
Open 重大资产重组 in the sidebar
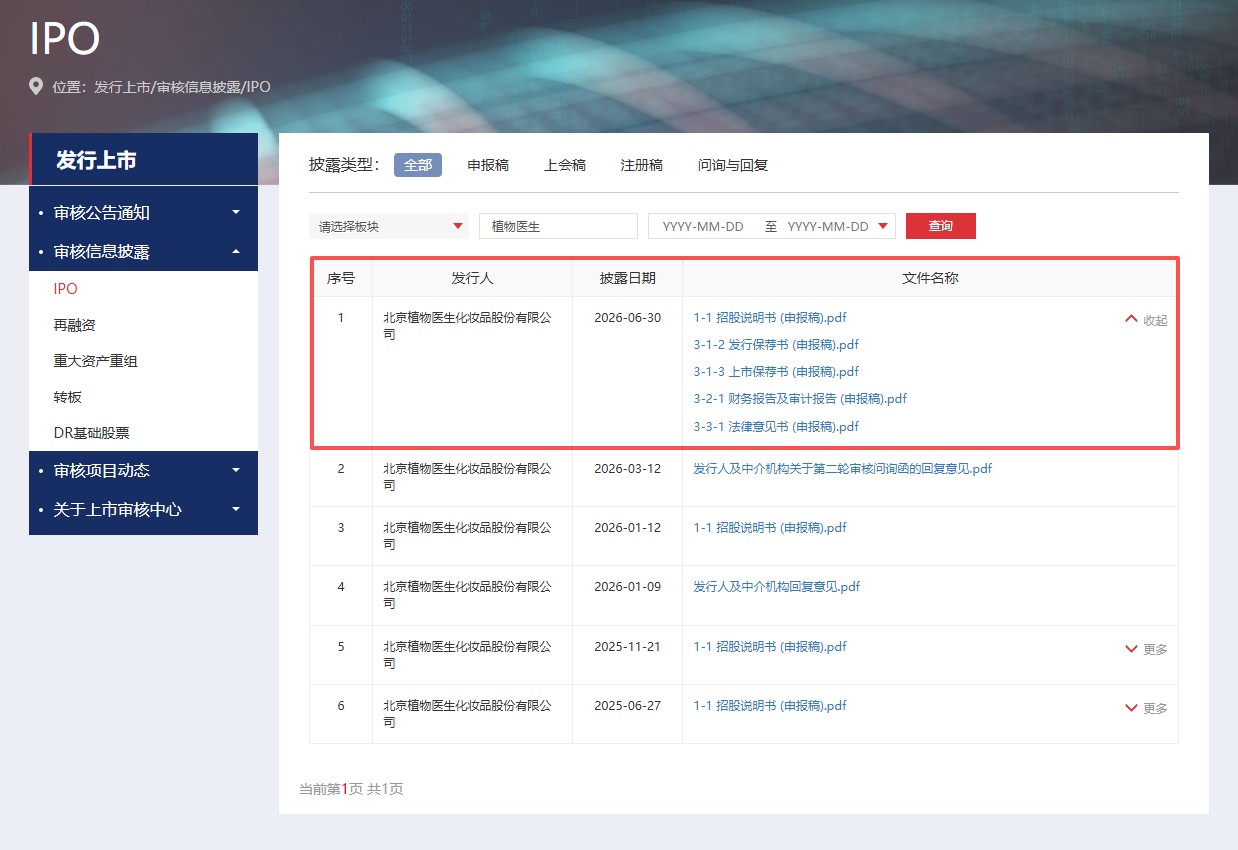(96, 361)
